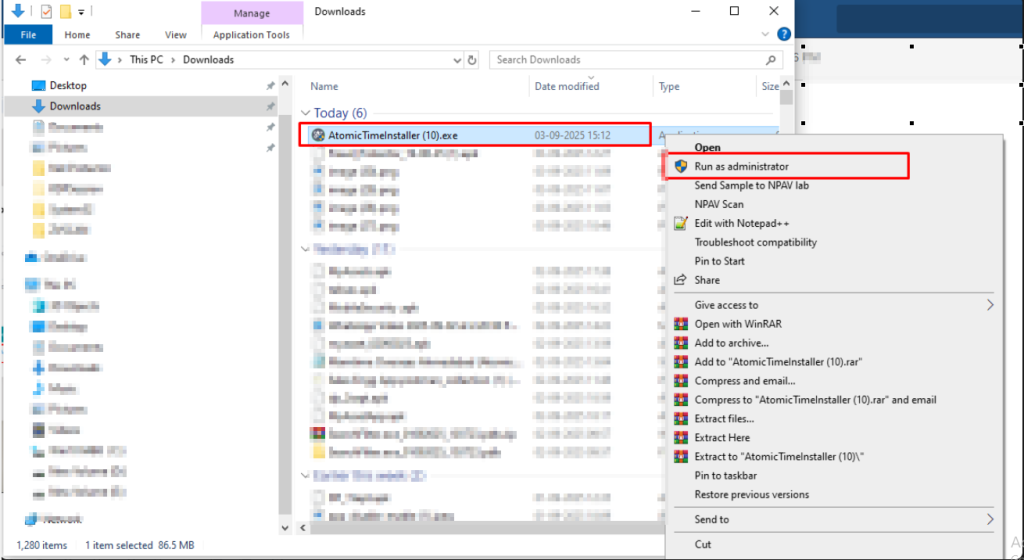Collapse the Today (6) group
The image size is (1024, 560).
click(x=306, y=113)
